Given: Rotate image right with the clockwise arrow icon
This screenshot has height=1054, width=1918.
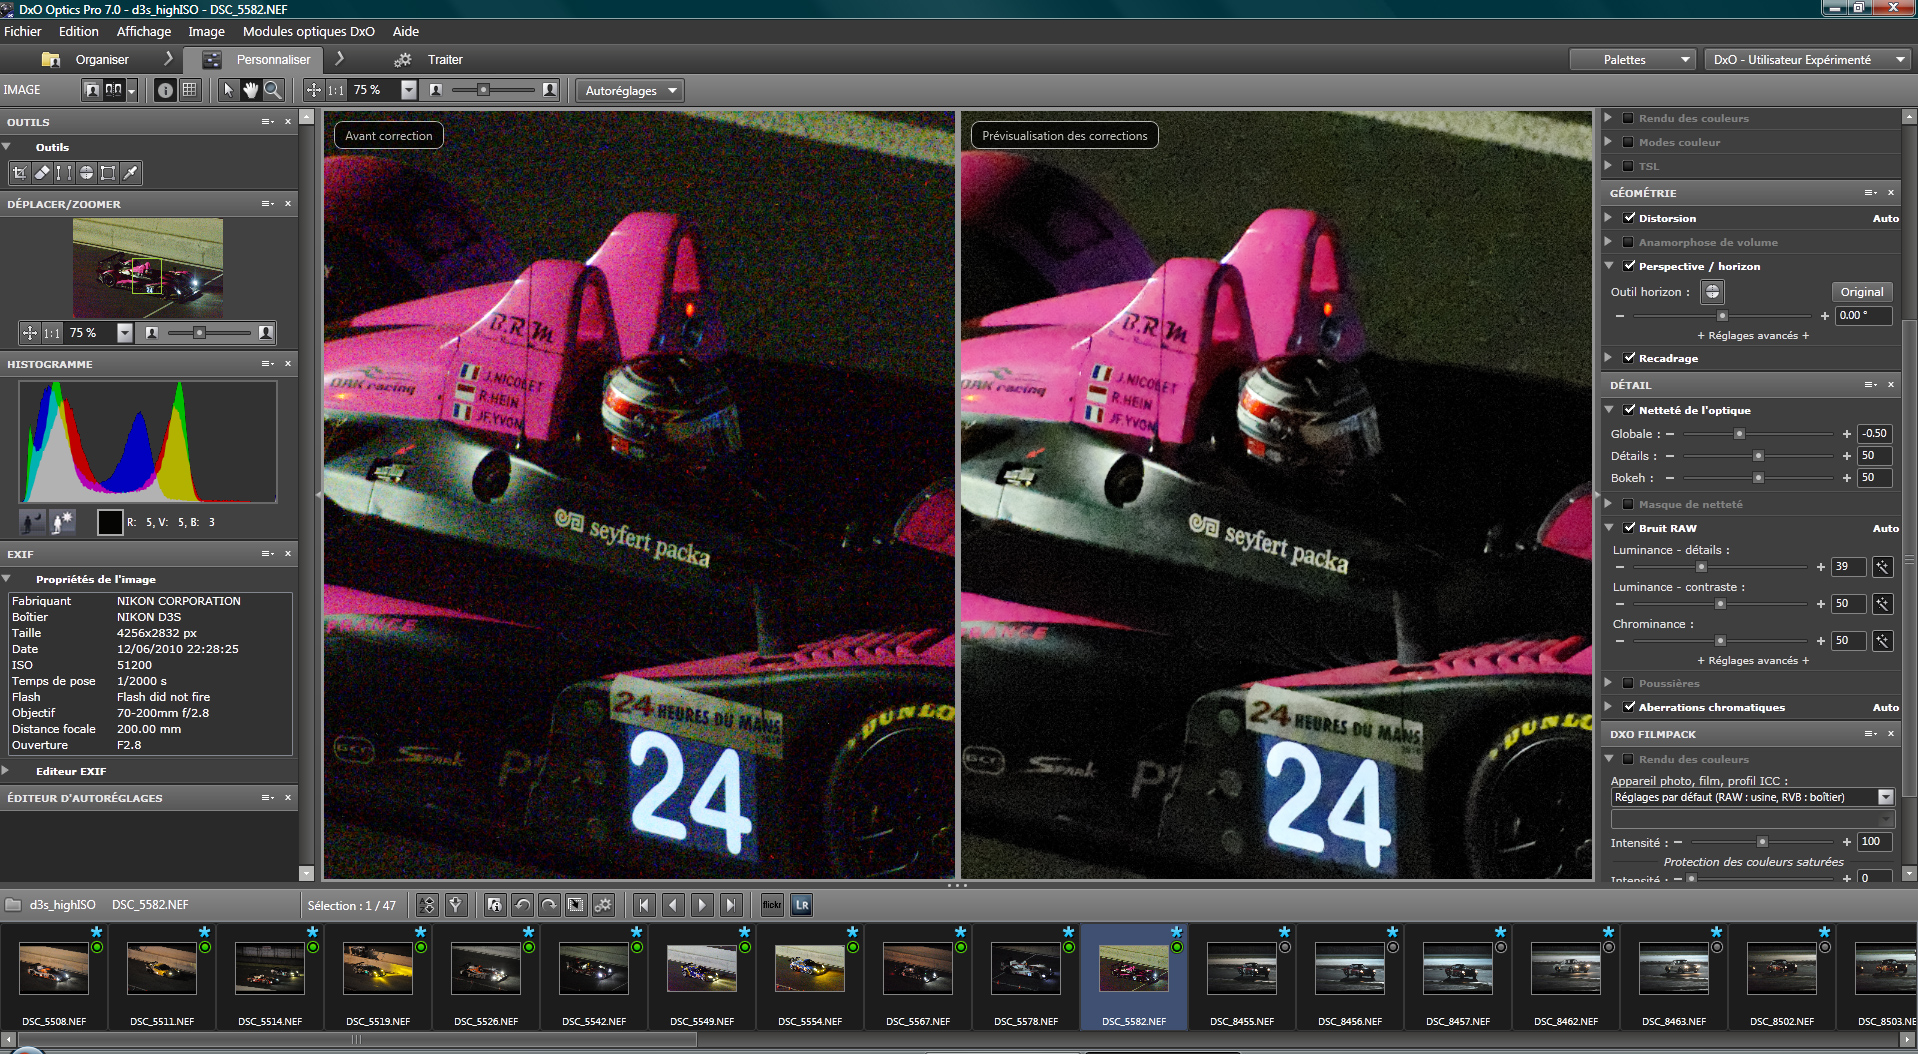Looking at the screenshot, I should 549,905.
